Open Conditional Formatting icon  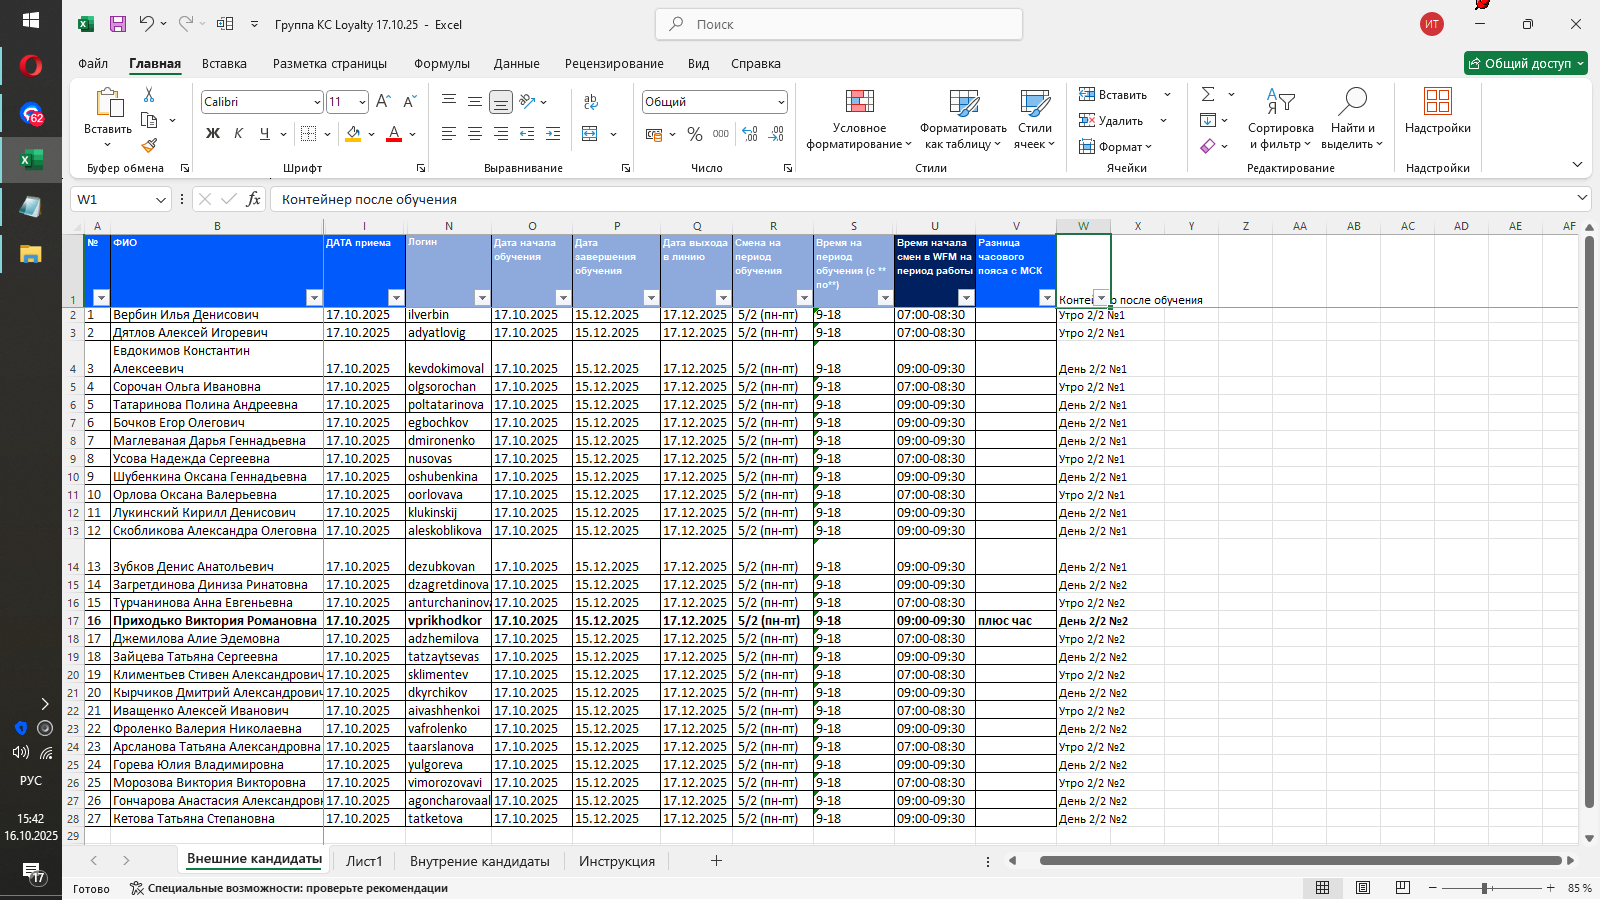click(859, 102)
